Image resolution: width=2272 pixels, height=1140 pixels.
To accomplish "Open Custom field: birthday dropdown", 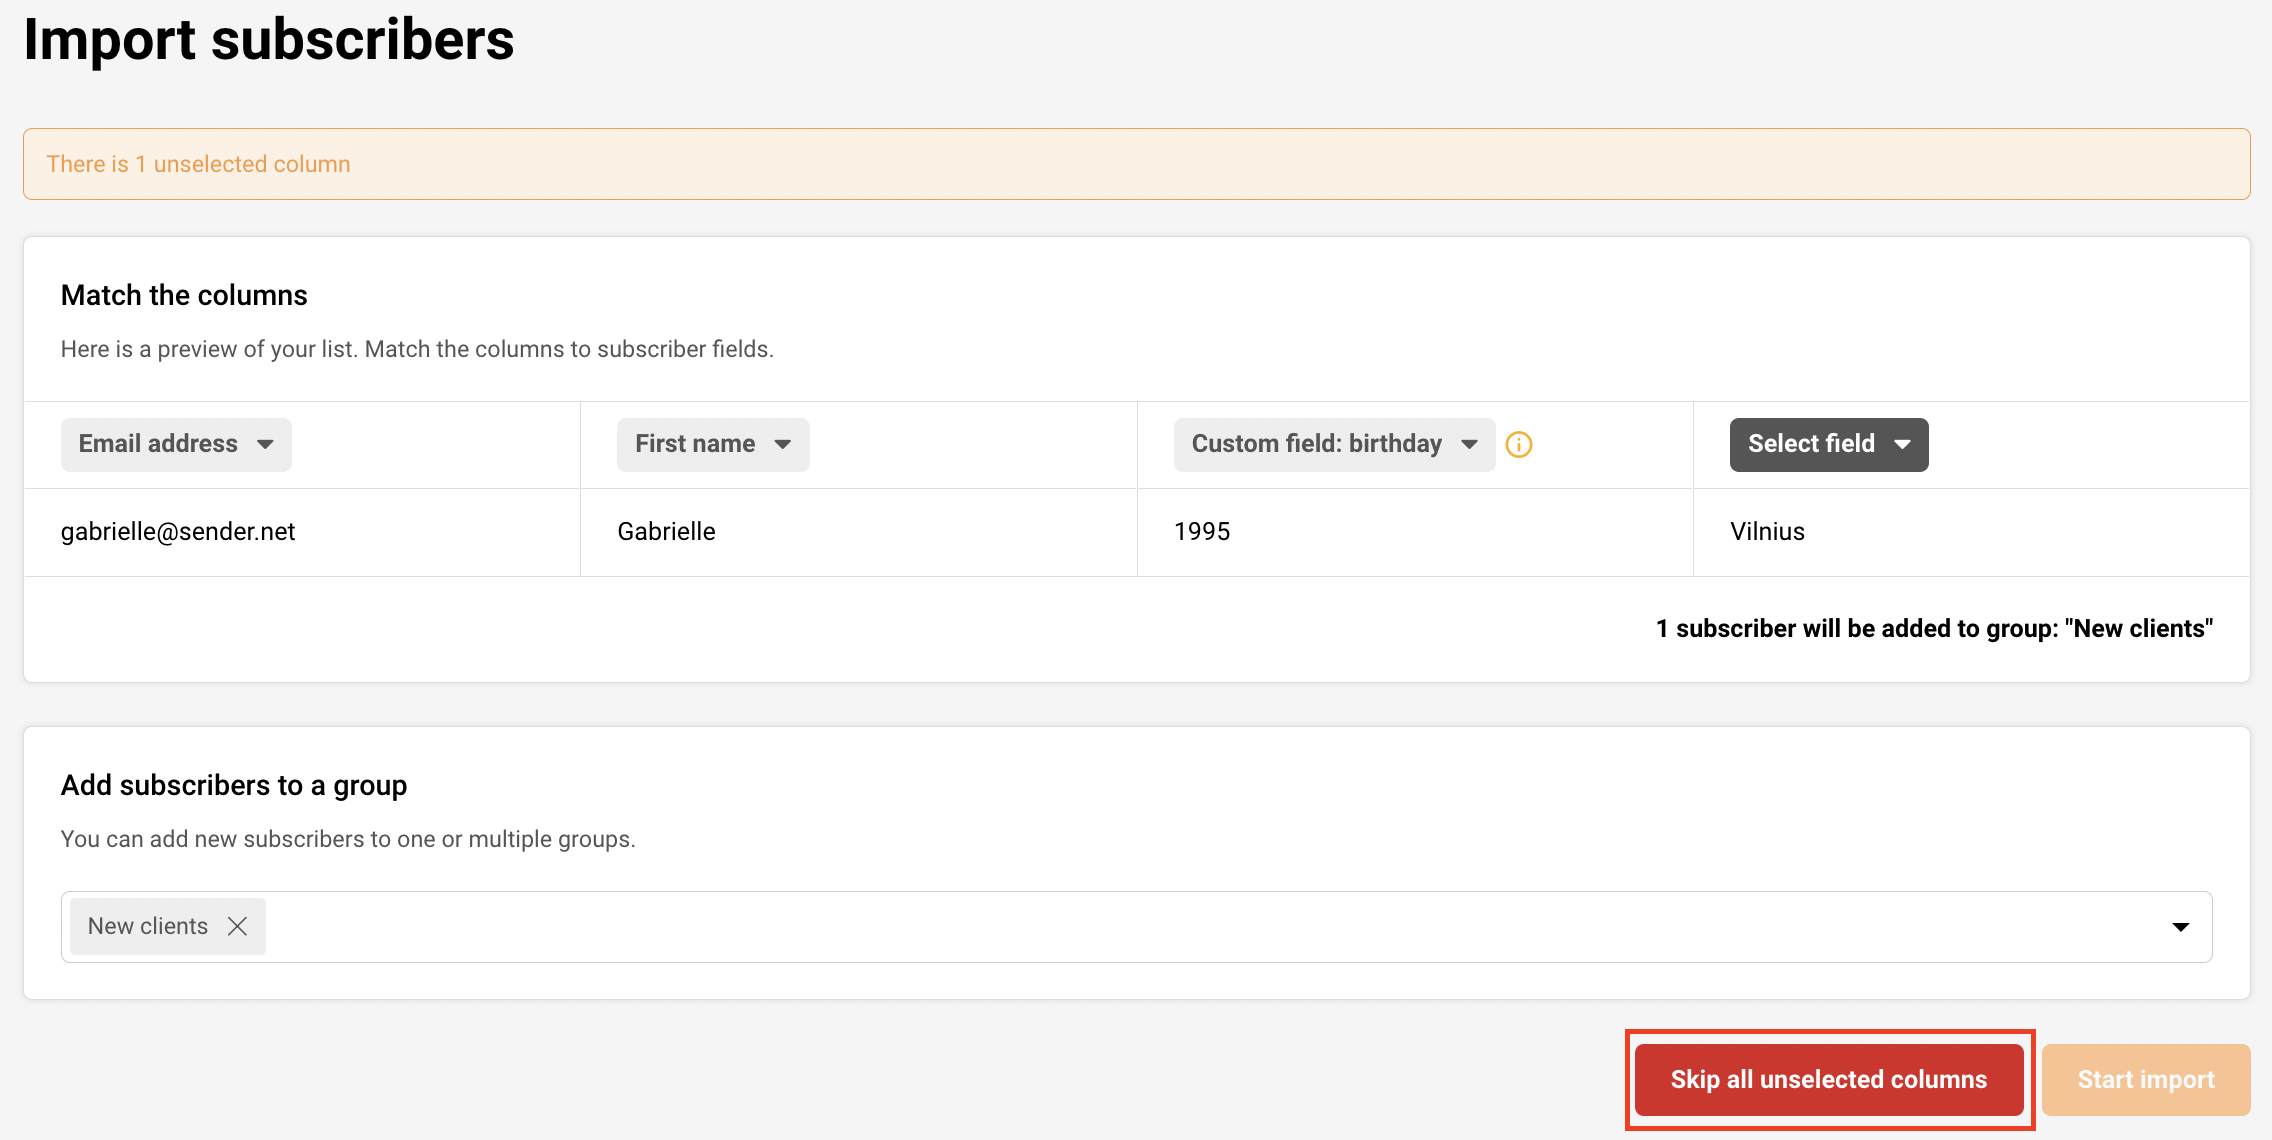I will click(1333, 444).
